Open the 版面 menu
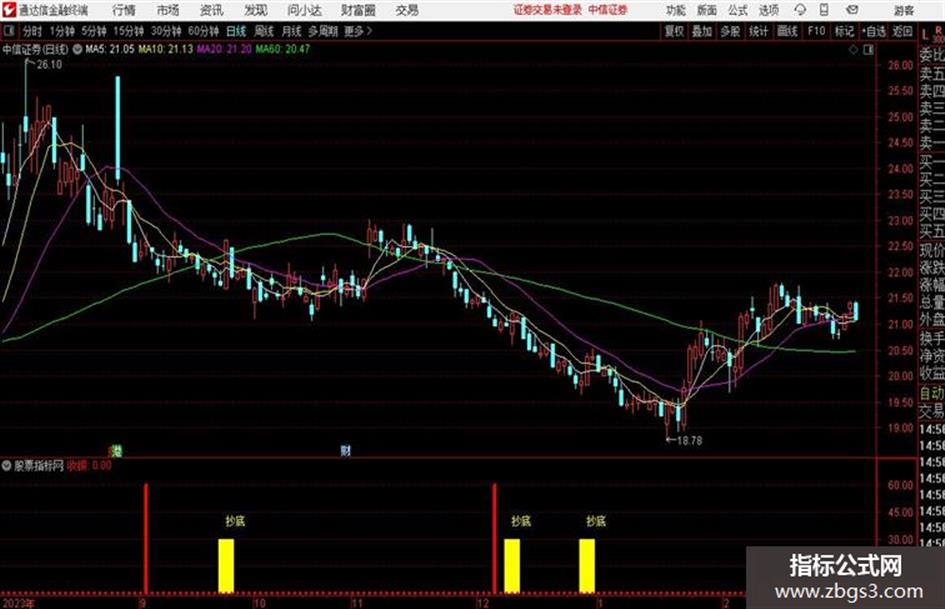This screenshot has height=609, width=945. click(x=706, y=10)
